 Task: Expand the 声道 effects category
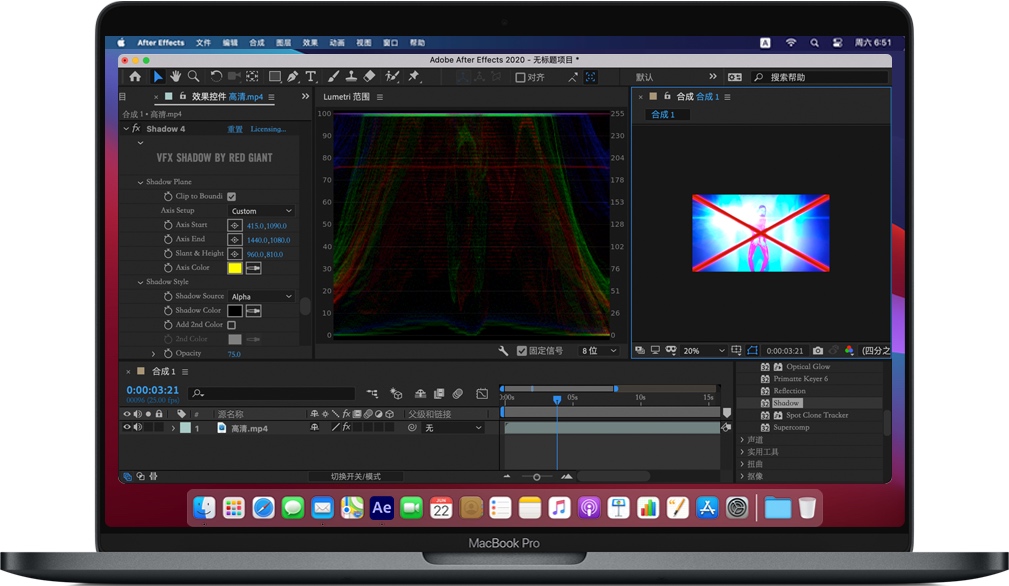754,439
